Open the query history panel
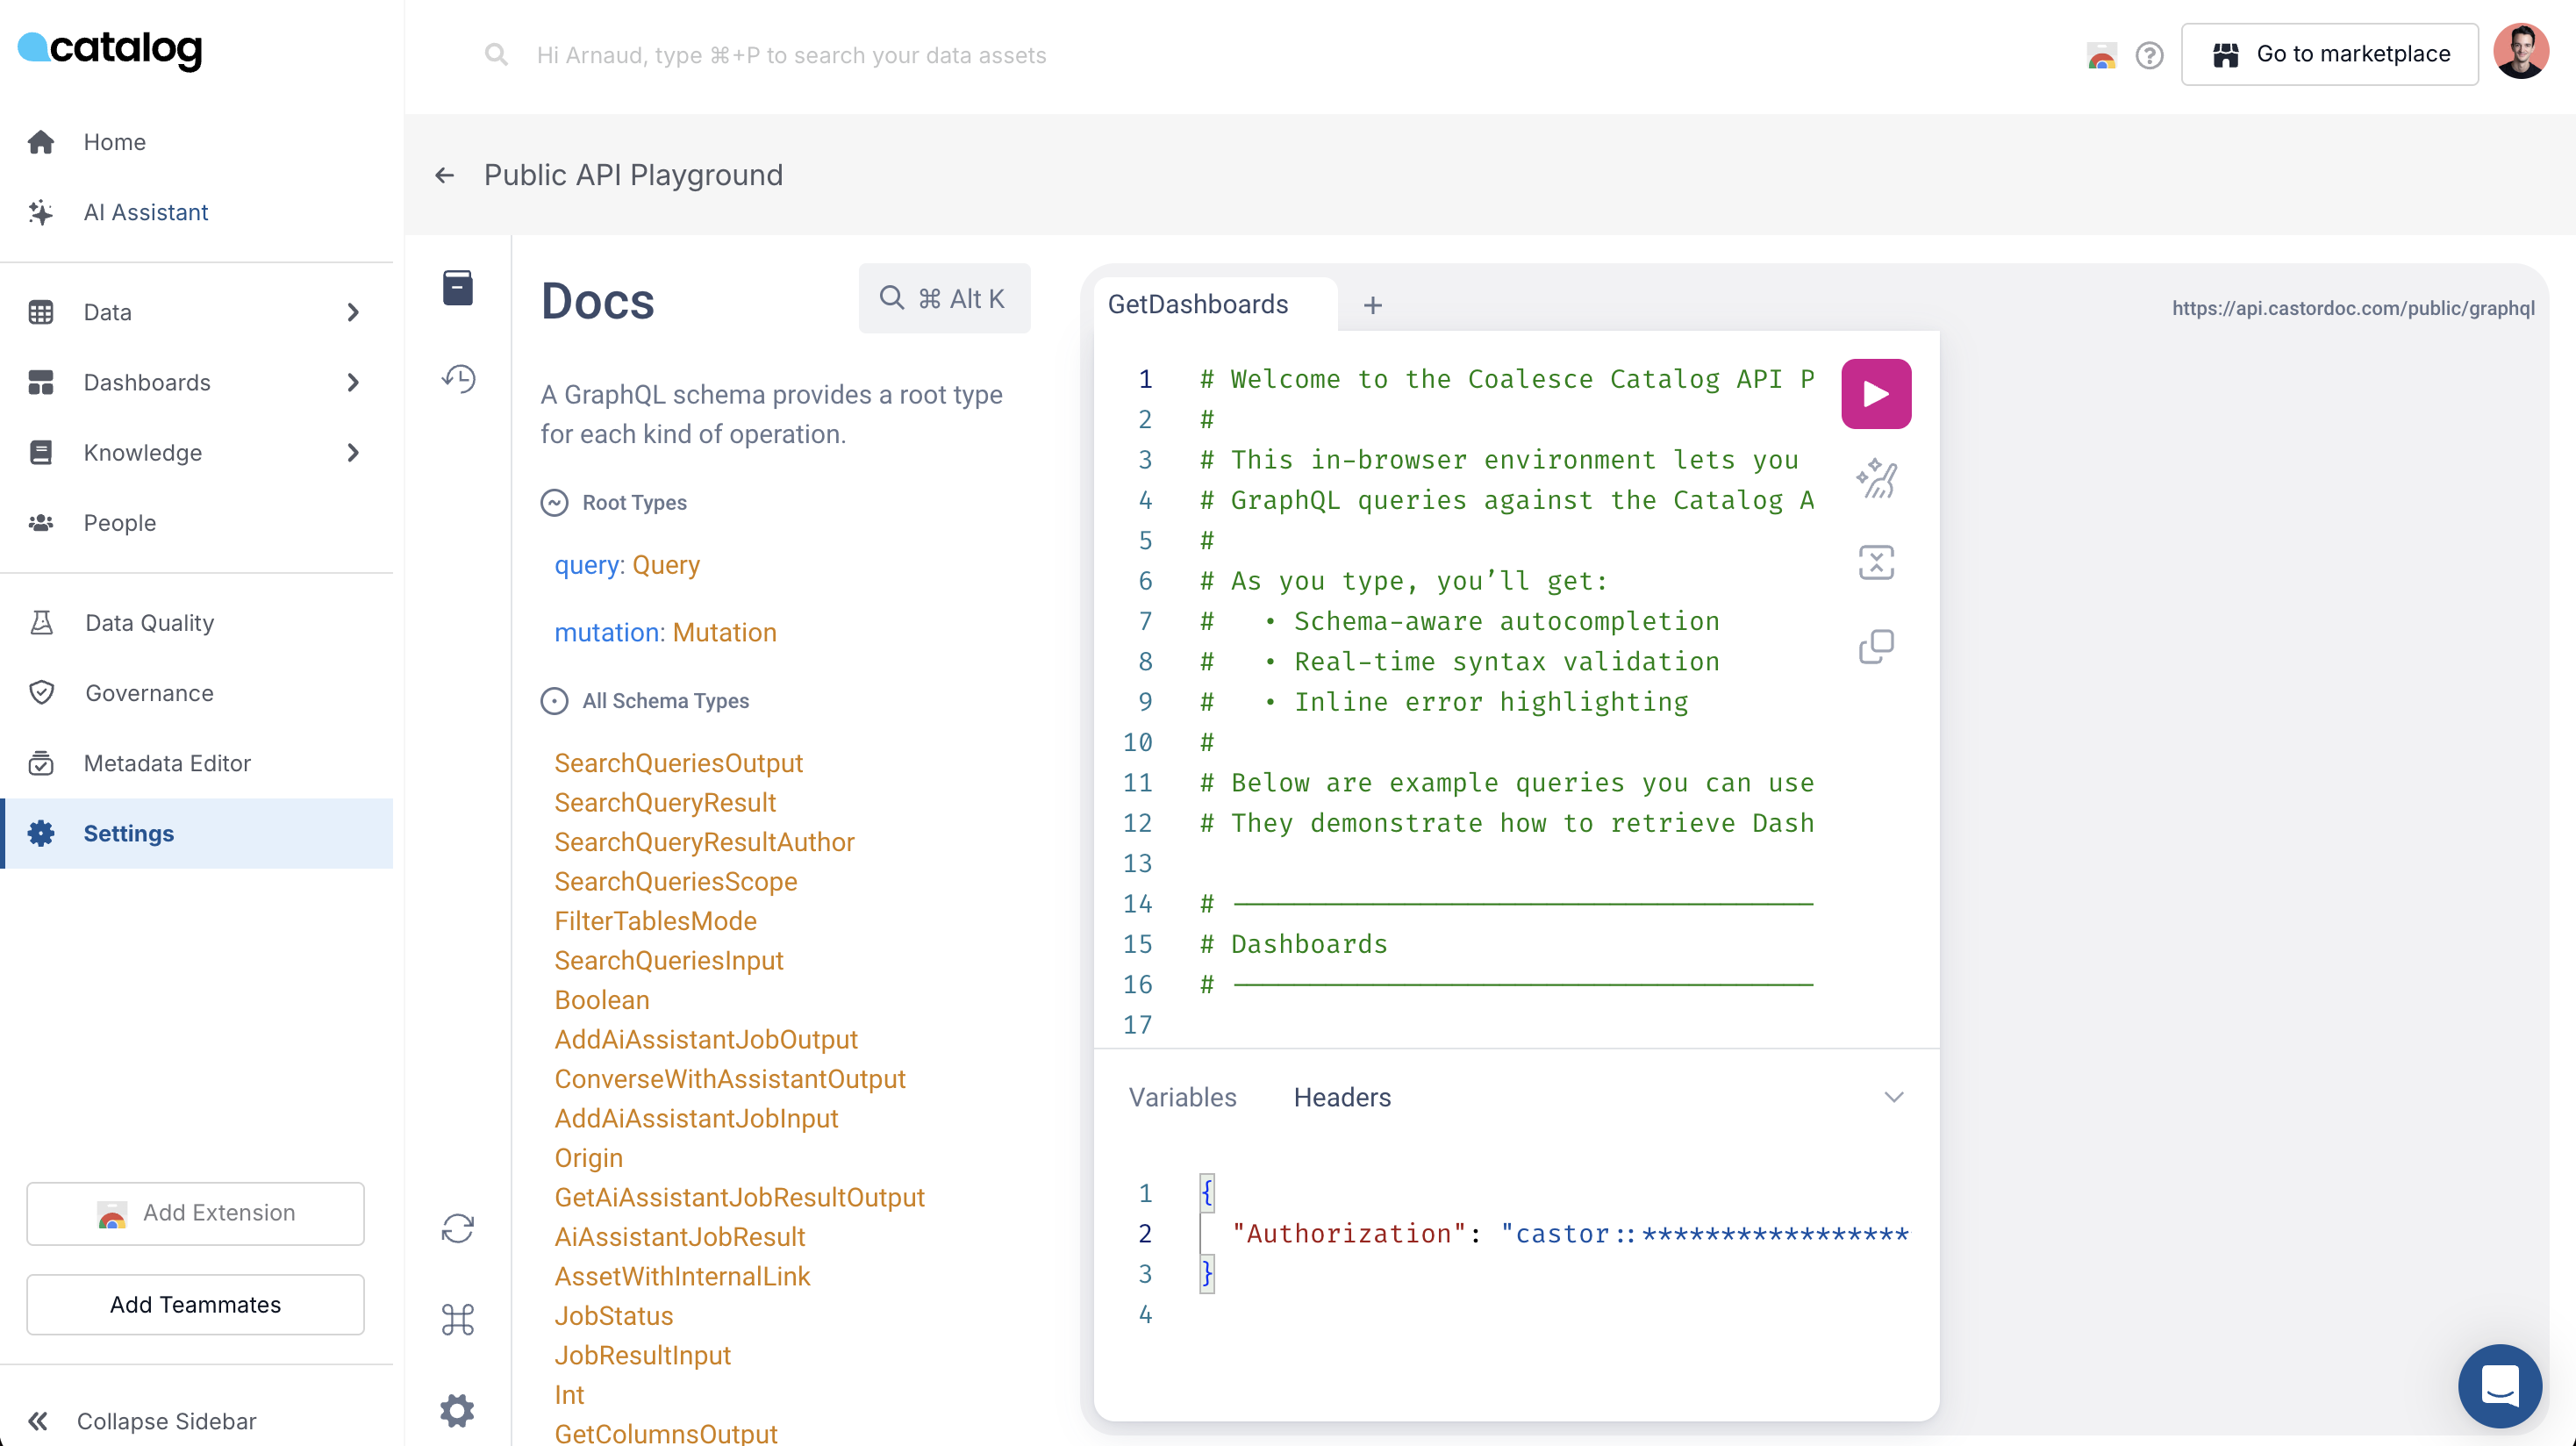The image size is (2576, 1446). [x=458, y=379]
